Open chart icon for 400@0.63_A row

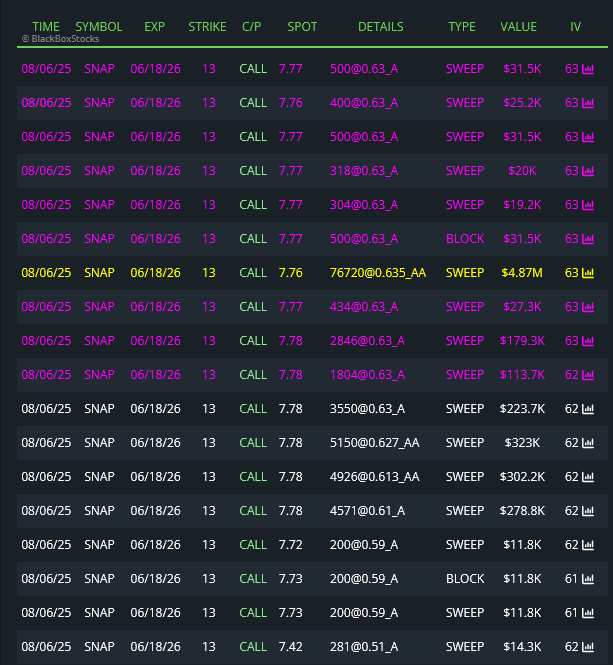[x=588, y=103]
